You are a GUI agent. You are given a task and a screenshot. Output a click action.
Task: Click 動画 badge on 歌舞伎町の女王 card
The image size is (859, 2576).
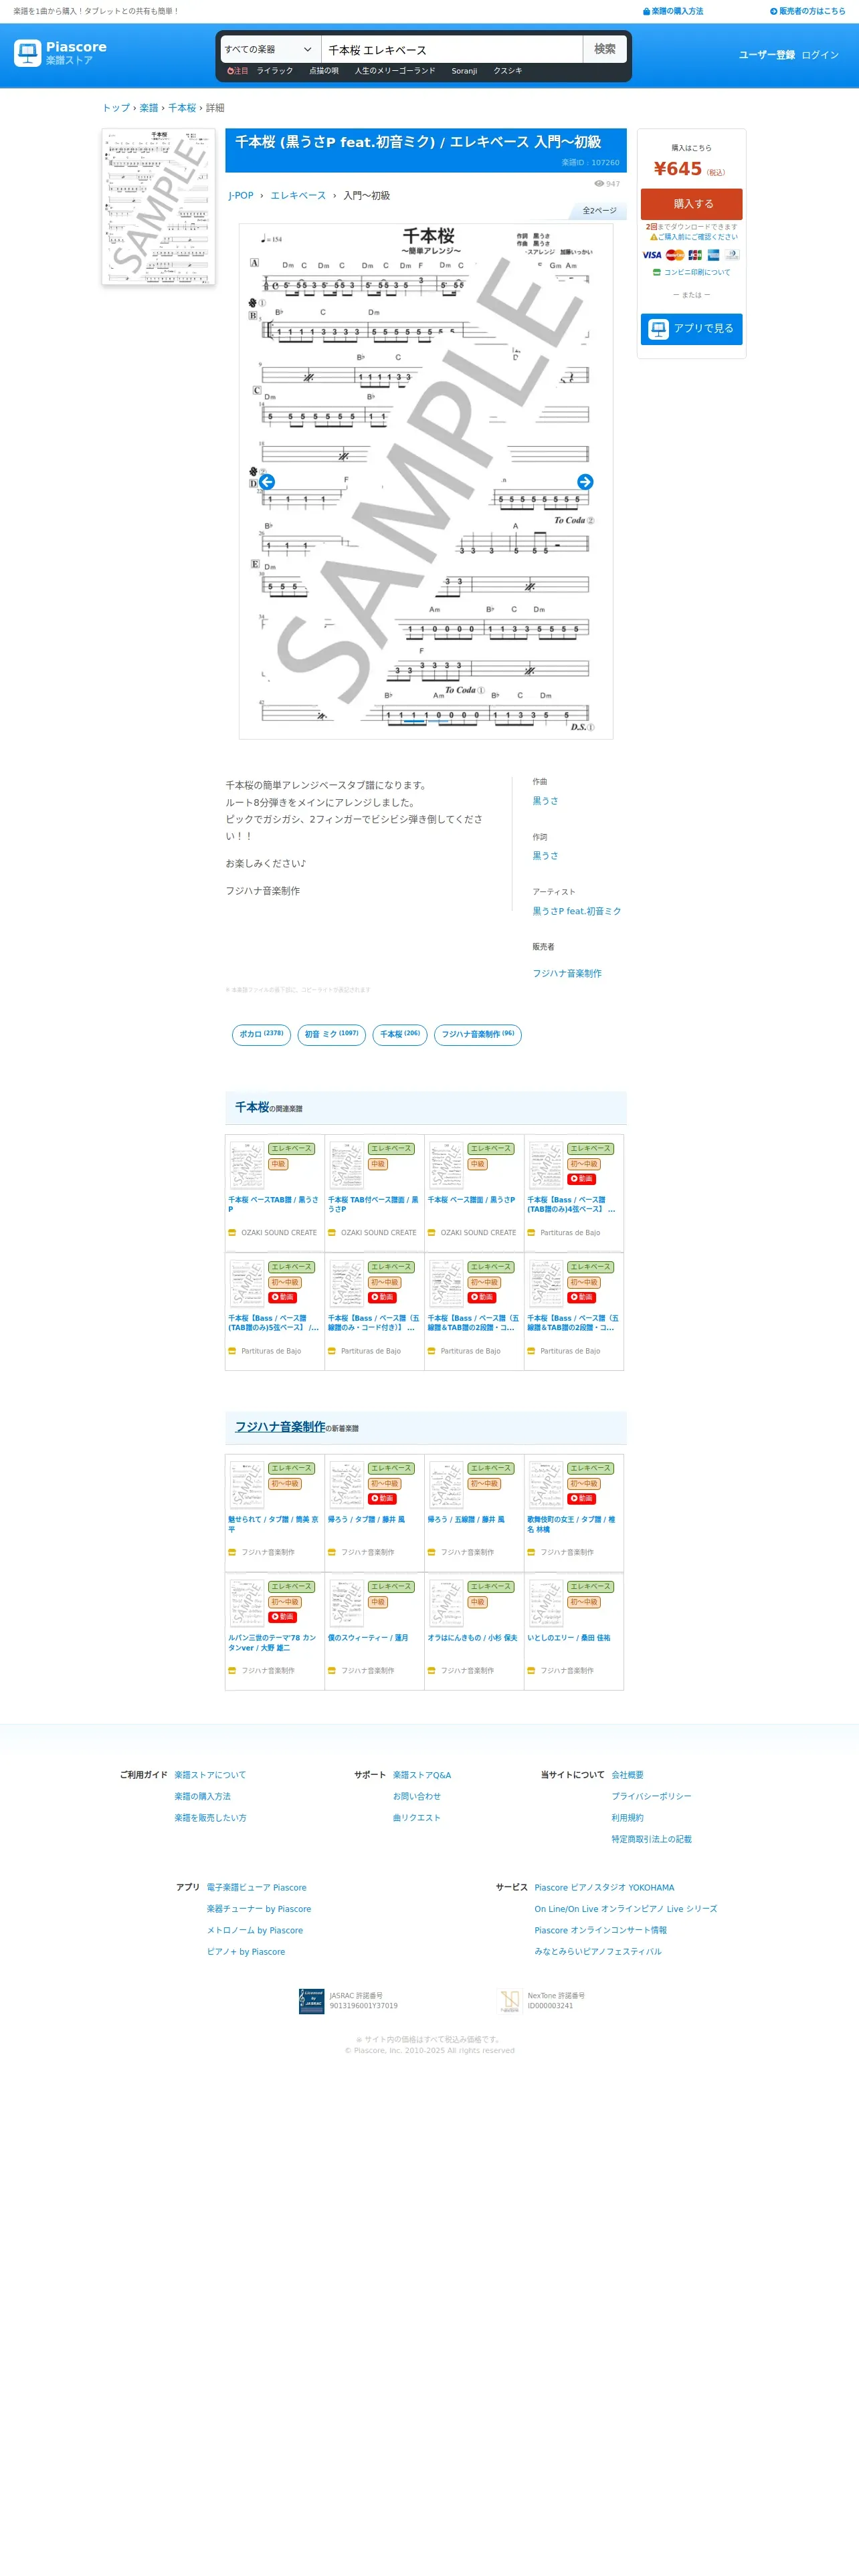[582, 1498]
